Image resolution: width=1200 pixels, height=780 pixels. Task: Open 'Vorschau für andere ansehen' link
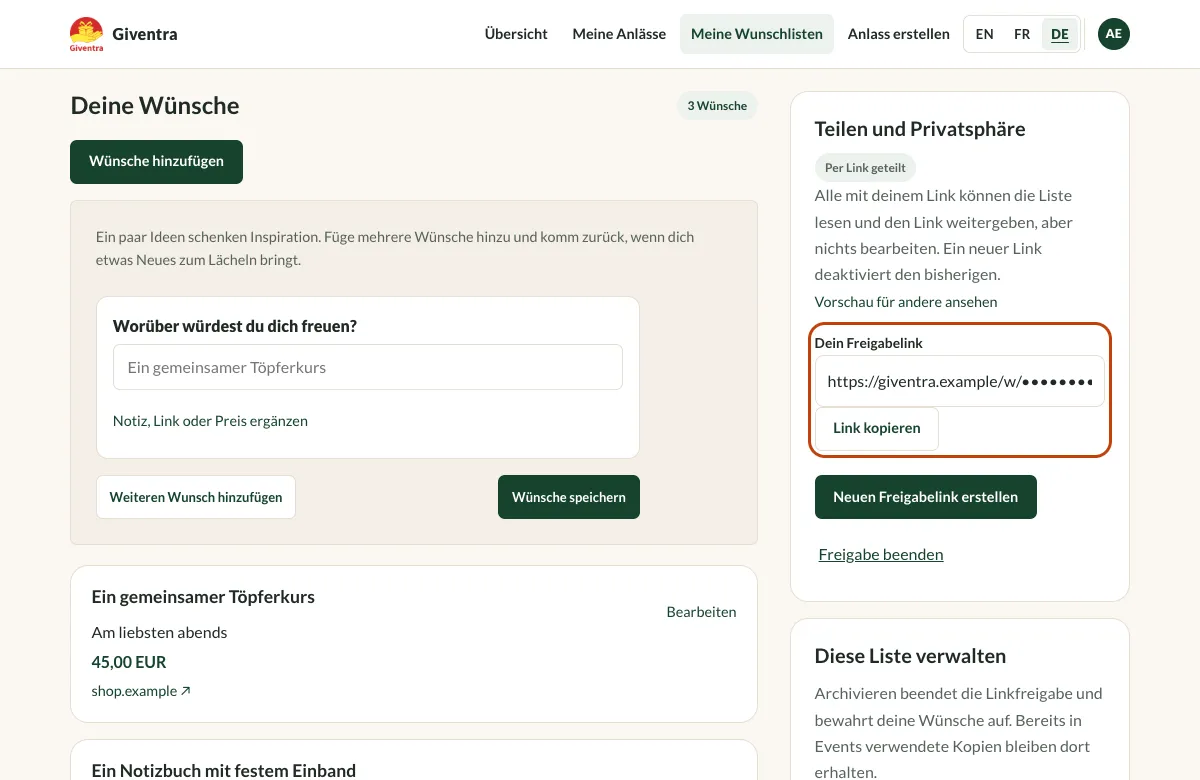[906, 302]
